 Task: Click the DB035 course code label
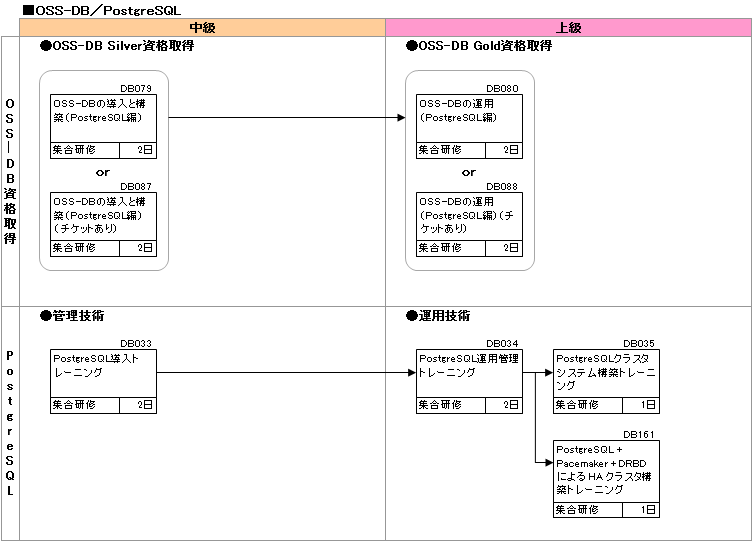639,344
